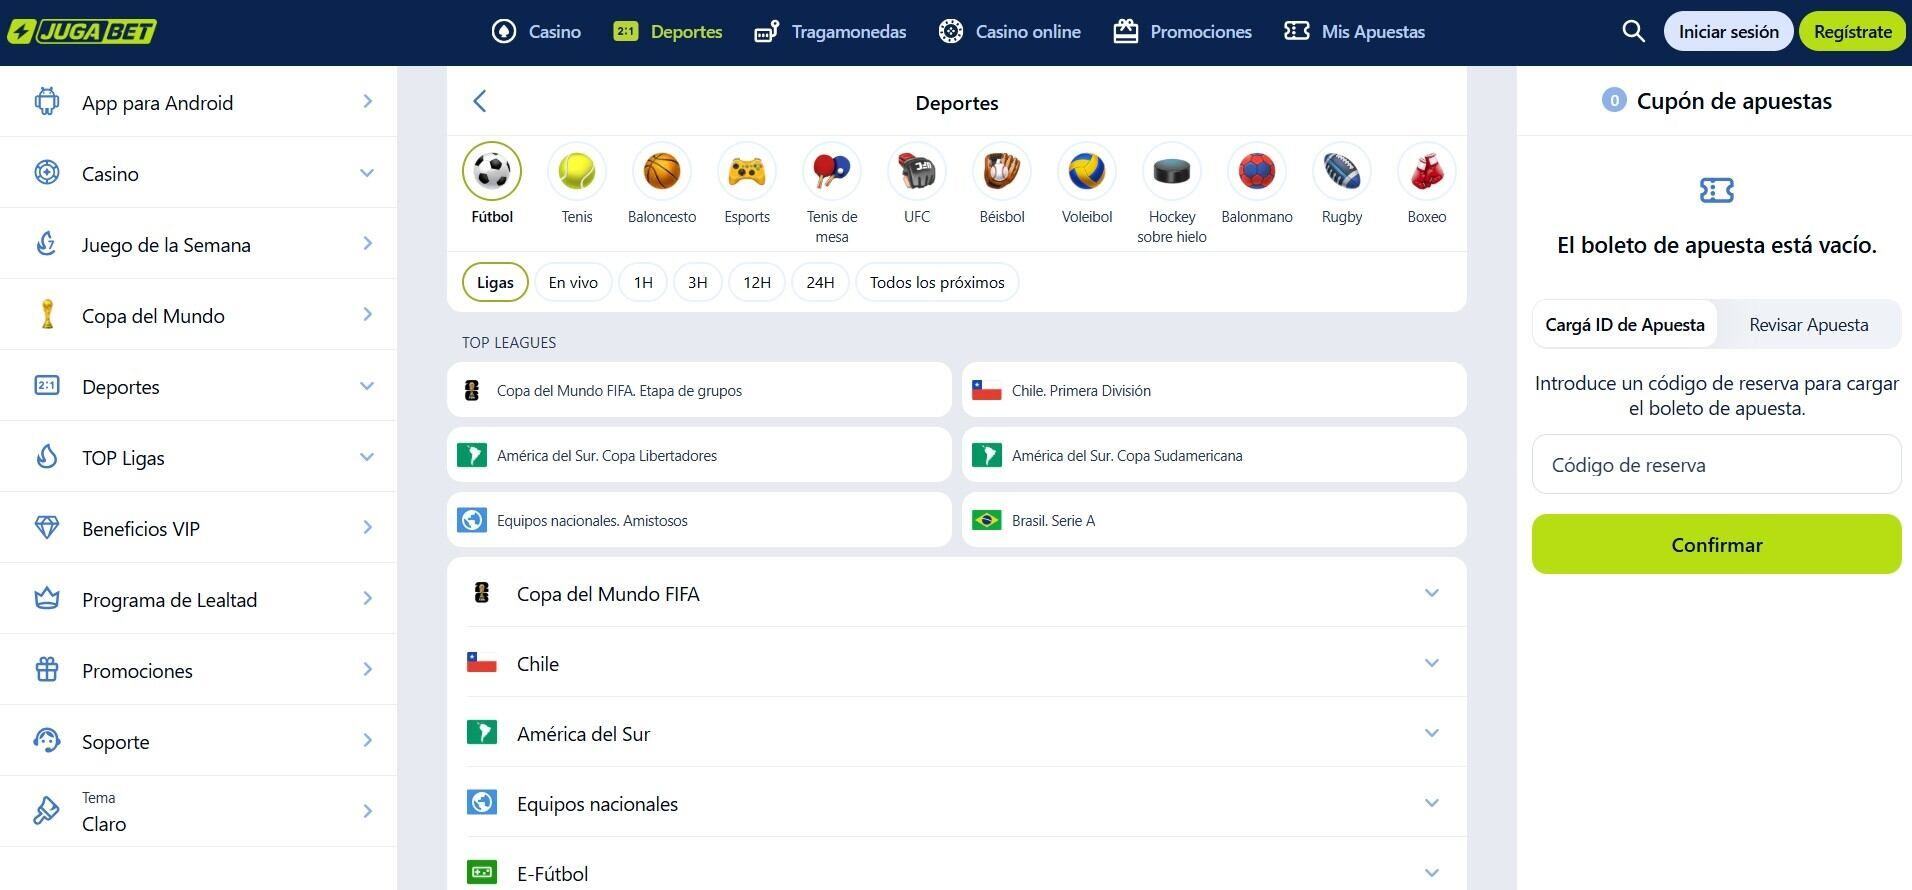
Task: Switch to Revisar Apuesta
Action: tap(1809, 324)
